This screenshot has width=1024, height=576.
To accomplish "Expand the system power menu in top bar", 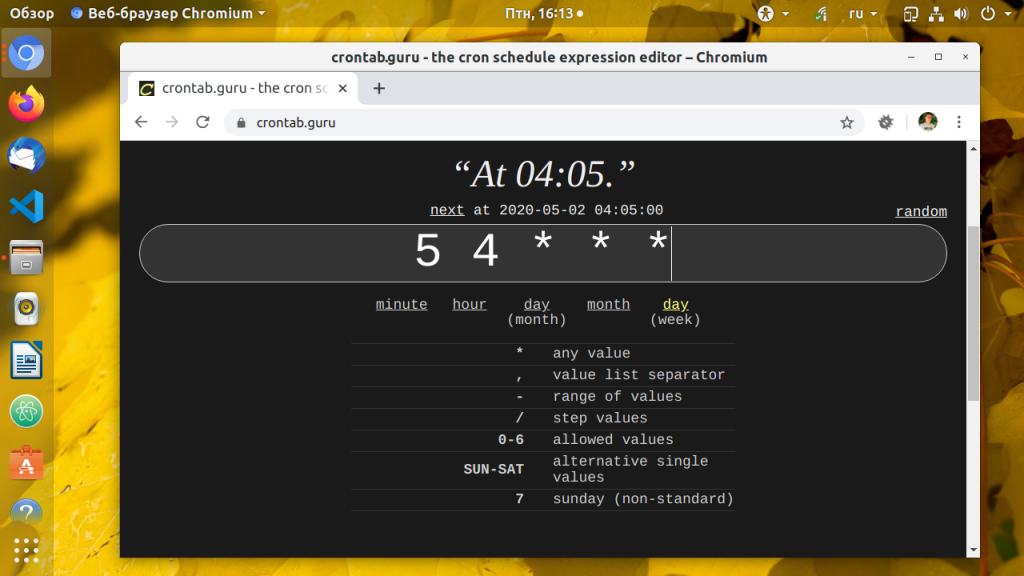I will click(994, 14).
